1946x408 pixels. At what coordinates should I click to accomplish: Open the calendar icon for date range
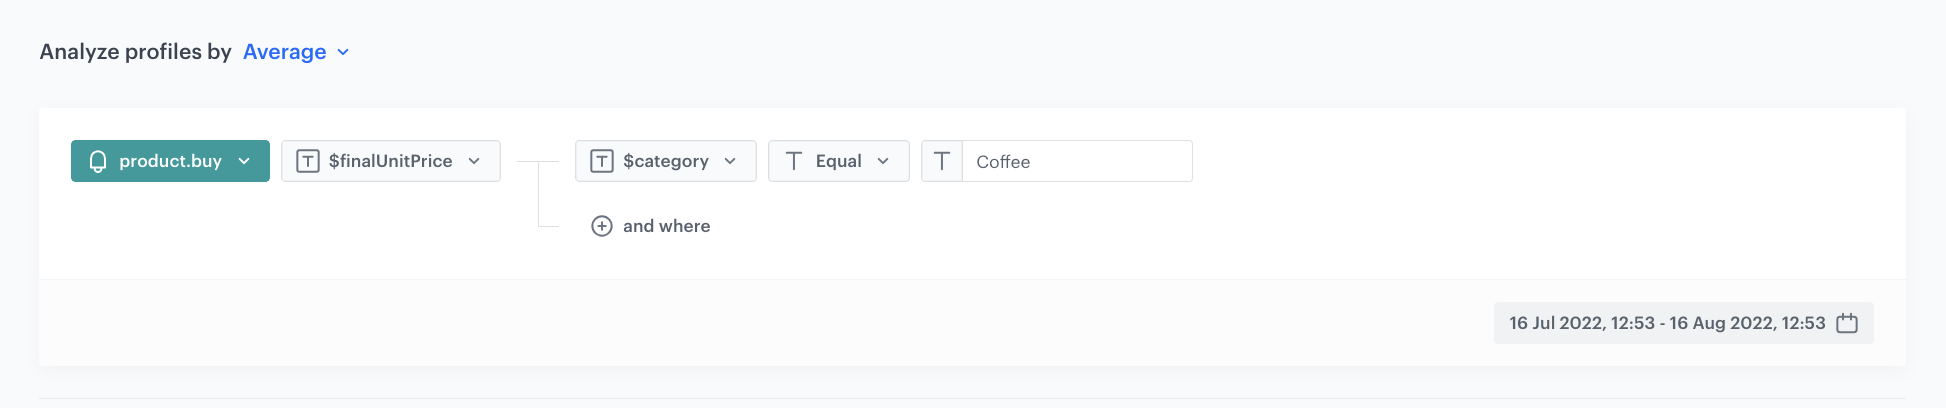(x=1847, y=323)
